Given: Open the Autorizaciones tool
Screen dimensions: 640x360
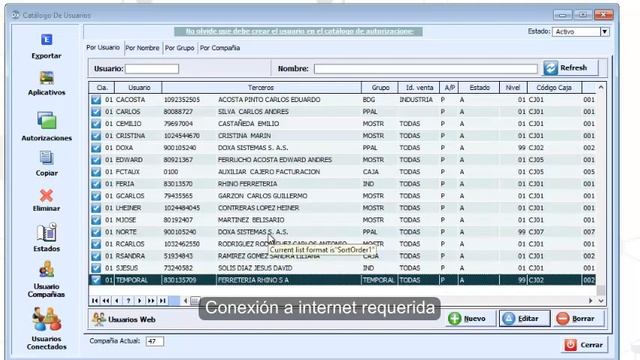Looking at the screenshot, I should tap(47, 121).
